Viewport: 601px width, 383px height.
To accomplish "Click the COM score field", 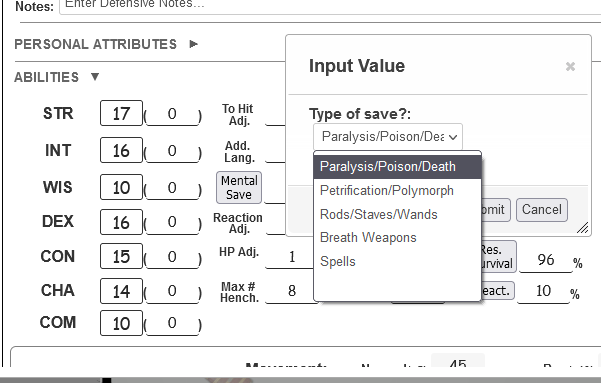I will pos(121,323).
